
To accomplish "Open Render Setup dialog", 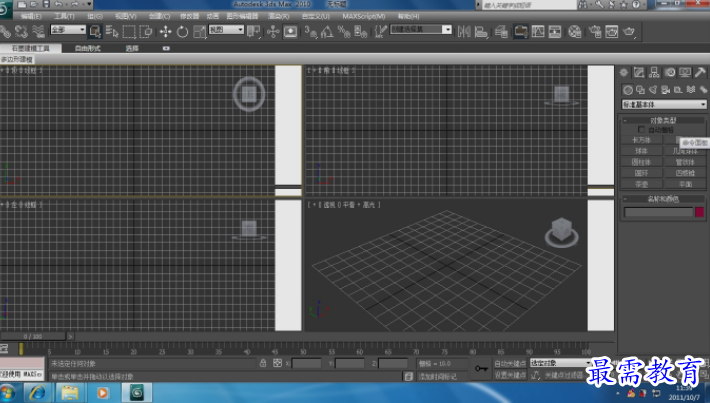I will (595, 31).
